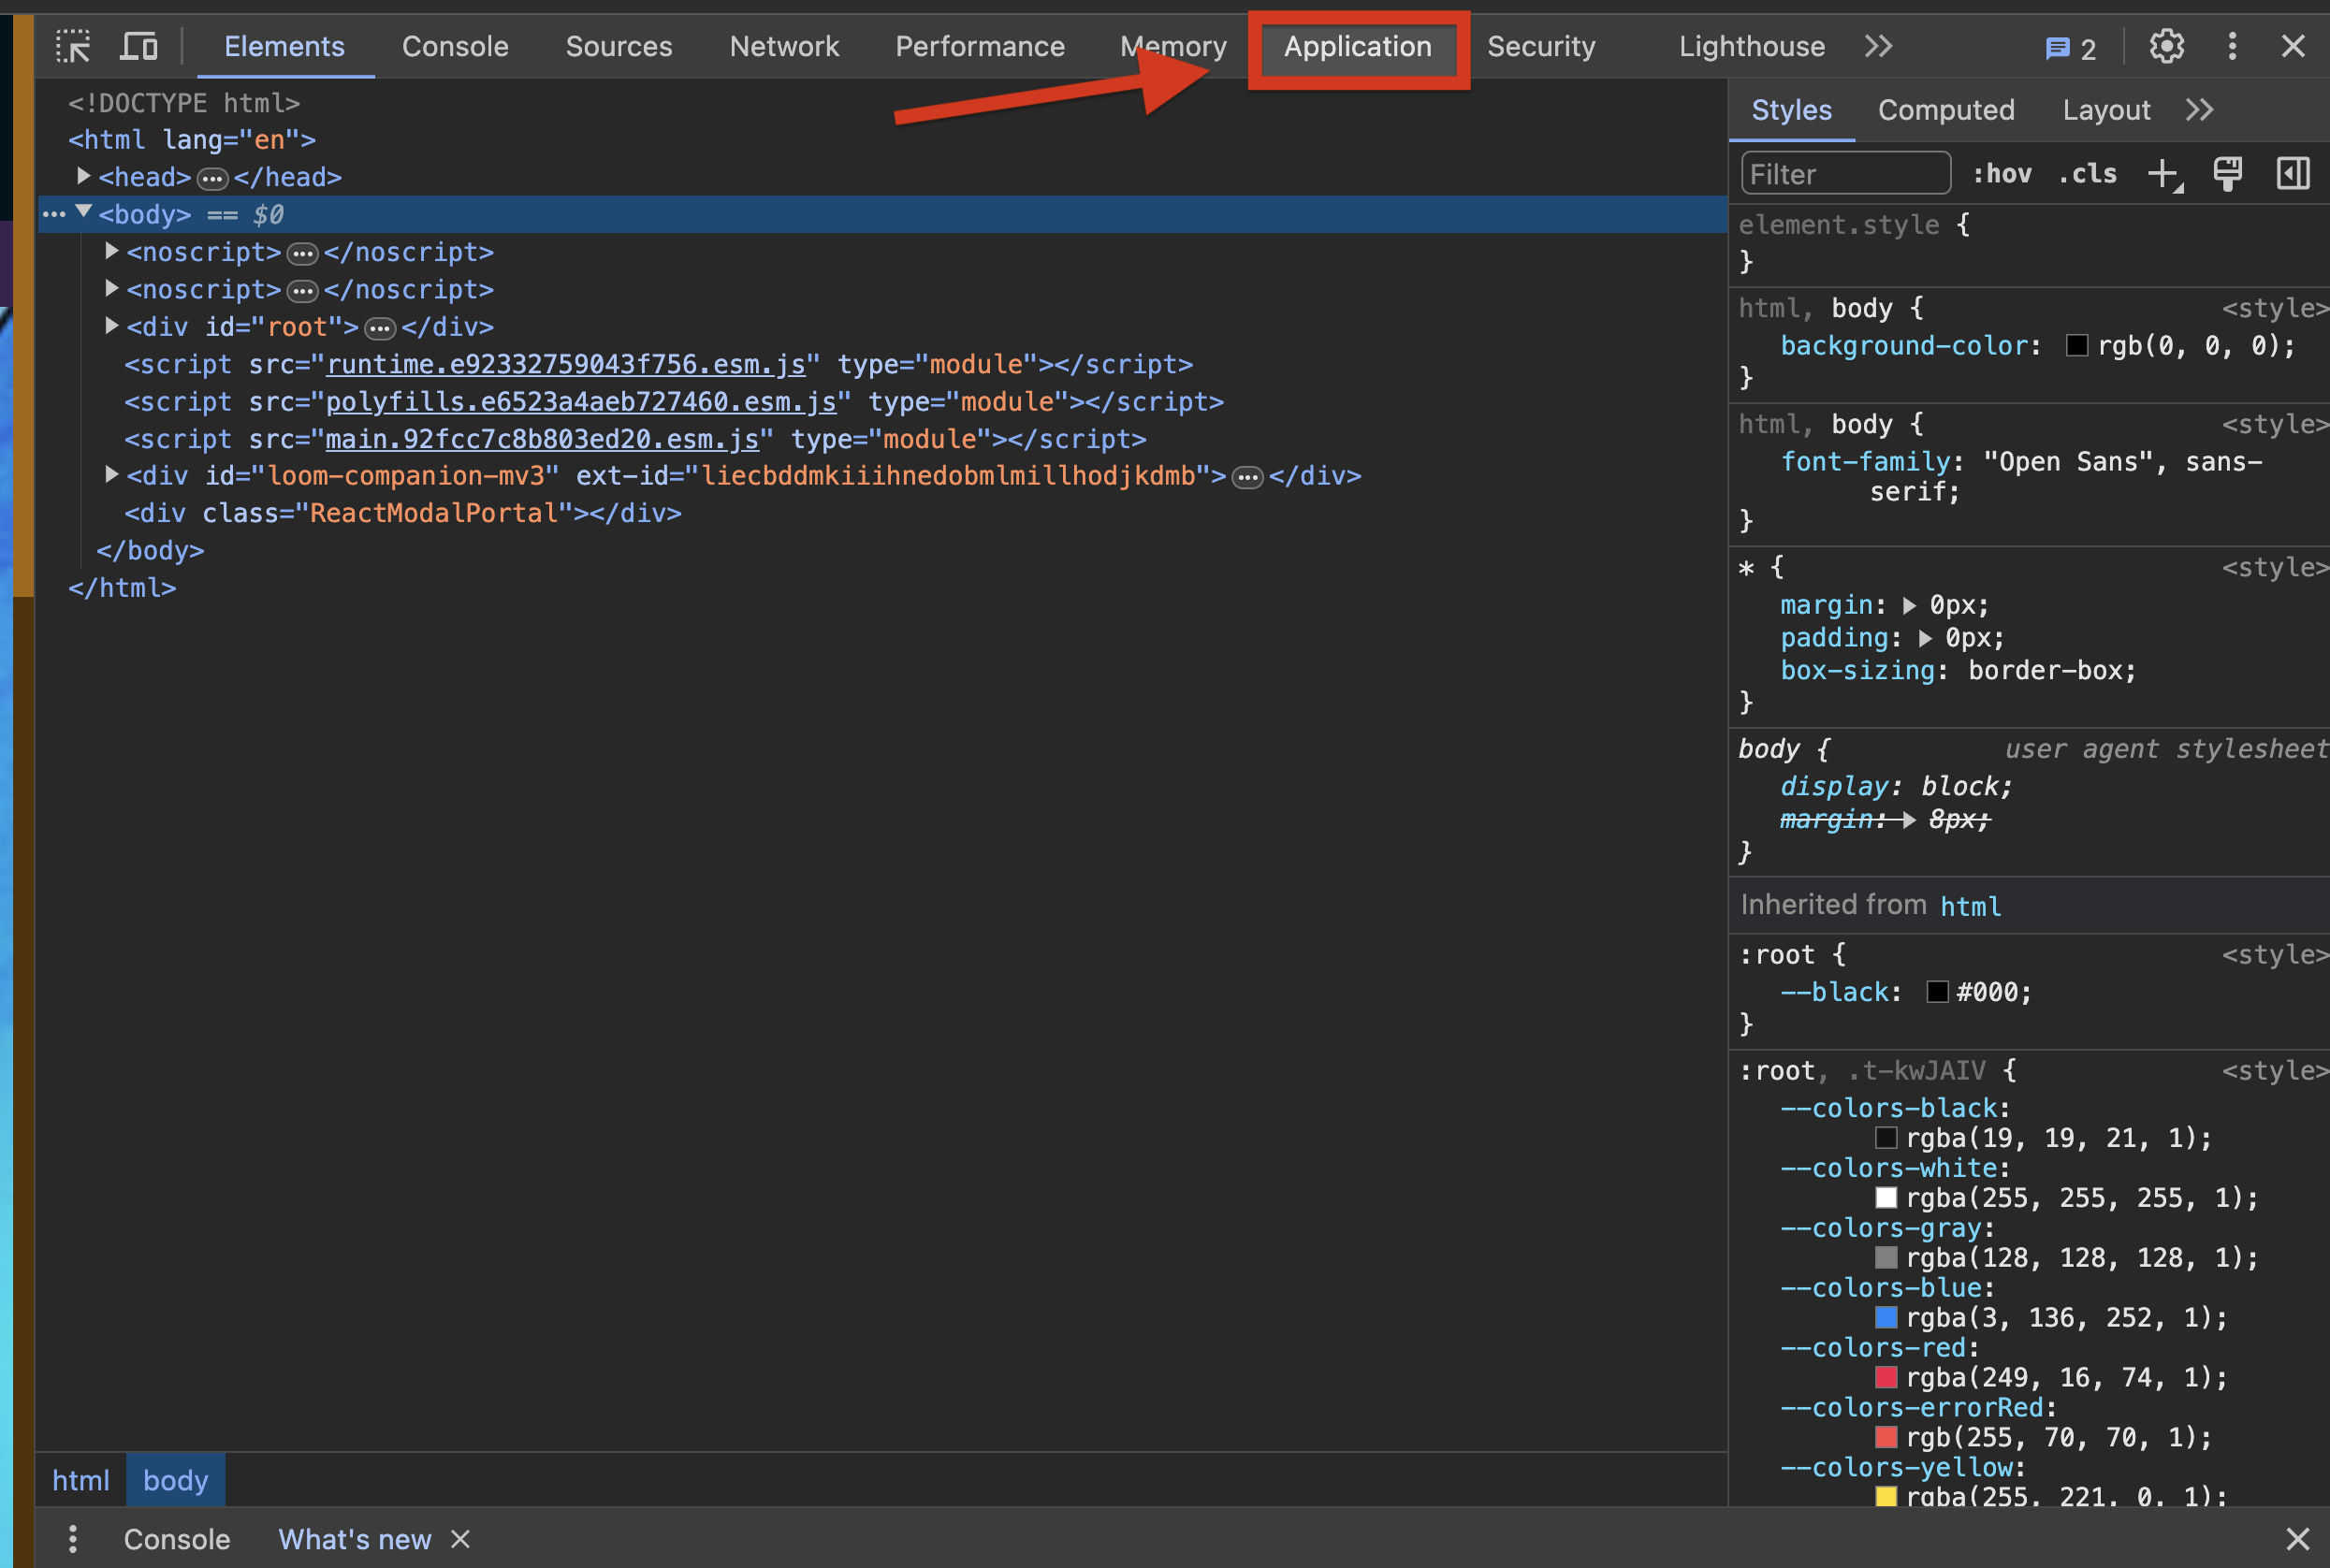
Task: Open the drawer three-dot menu
Action: point(72,1539)
